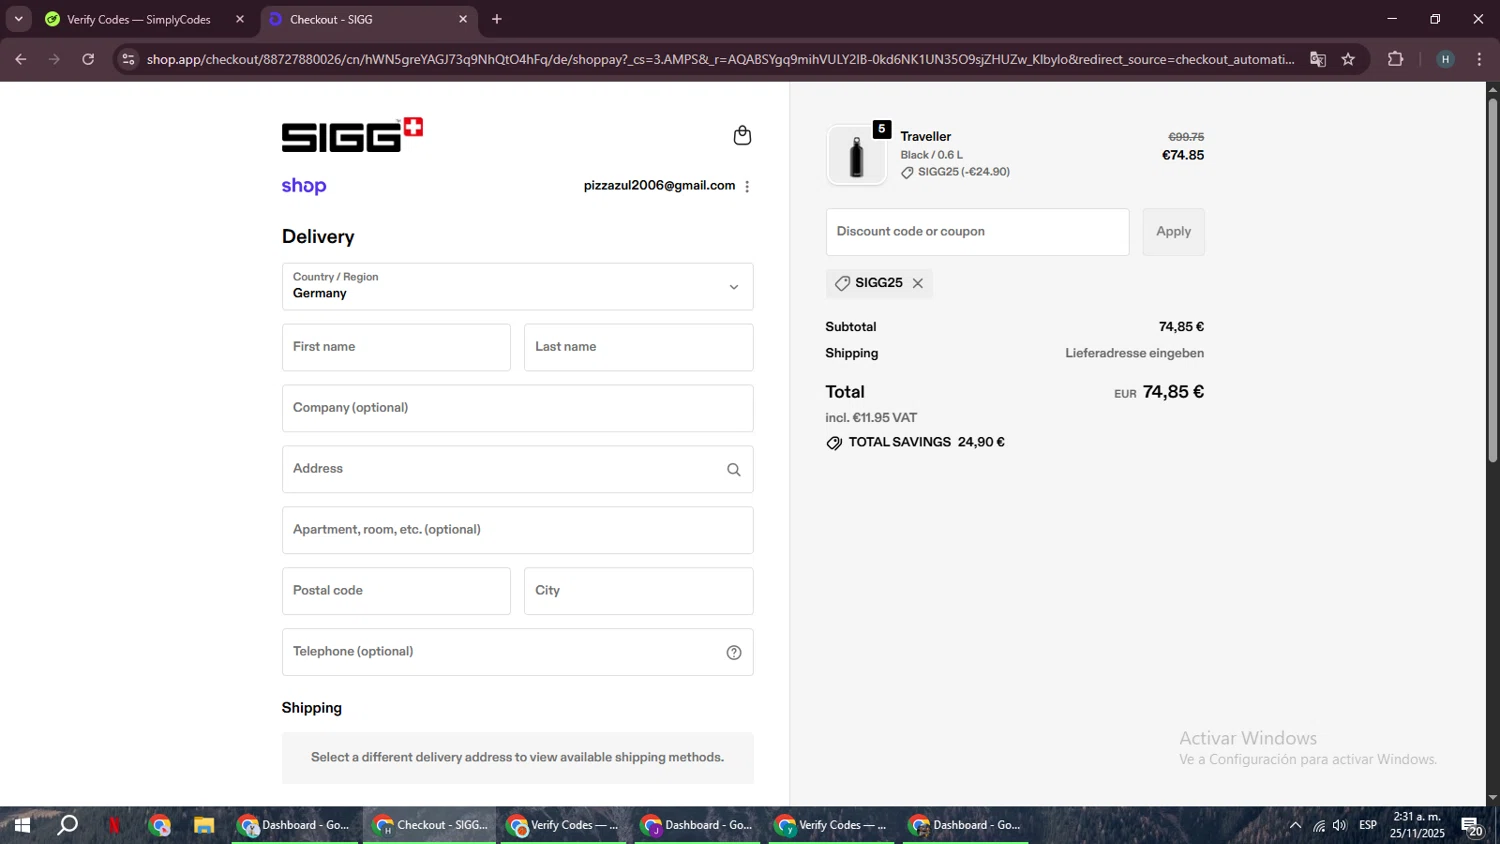View site information icon in address bar
Screen dimensions: 1500x844
click(128, 59)
